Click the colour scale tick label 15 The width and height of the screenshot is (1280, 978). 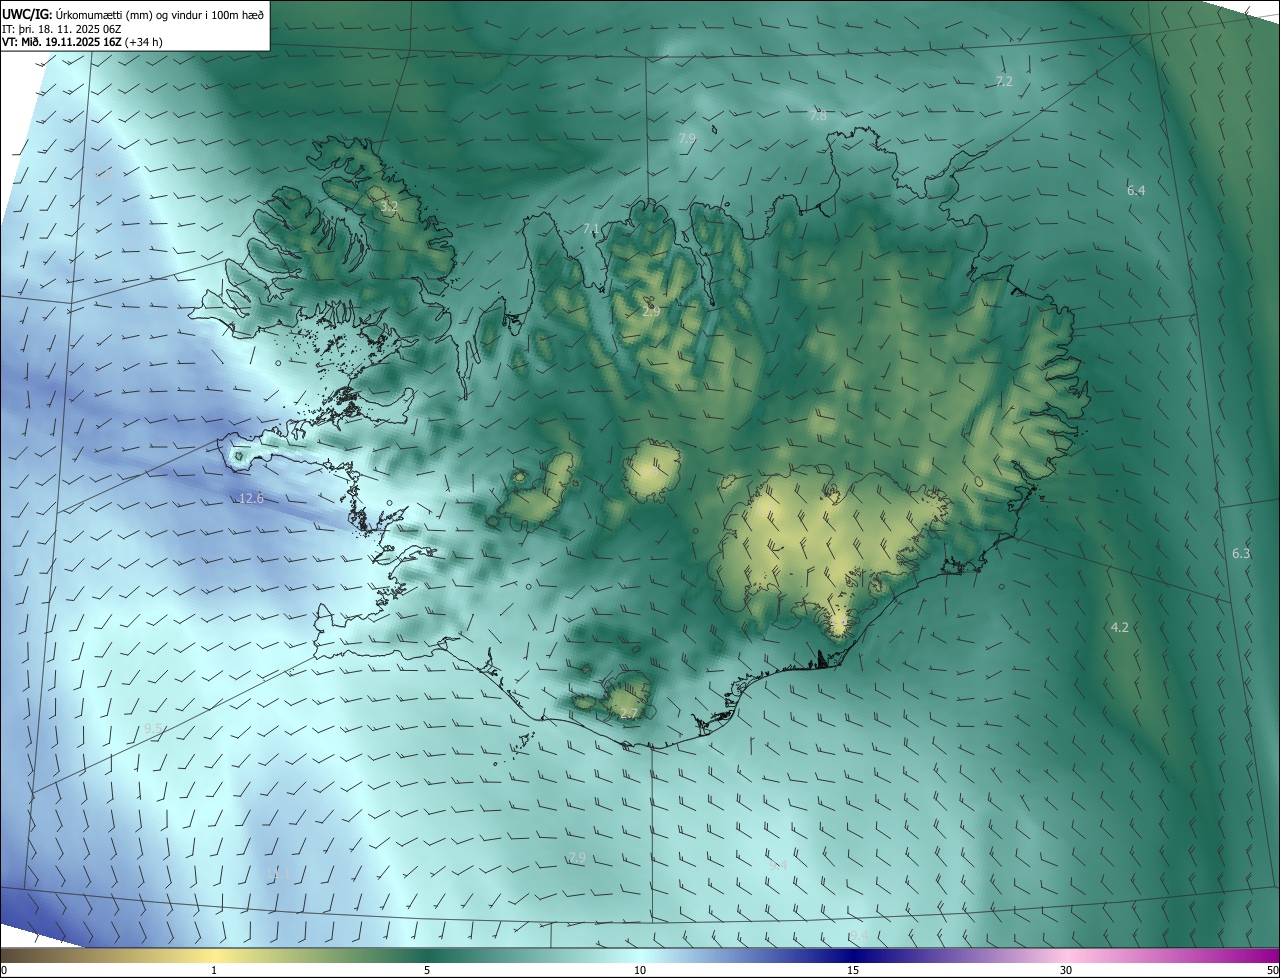pos(853,970)
